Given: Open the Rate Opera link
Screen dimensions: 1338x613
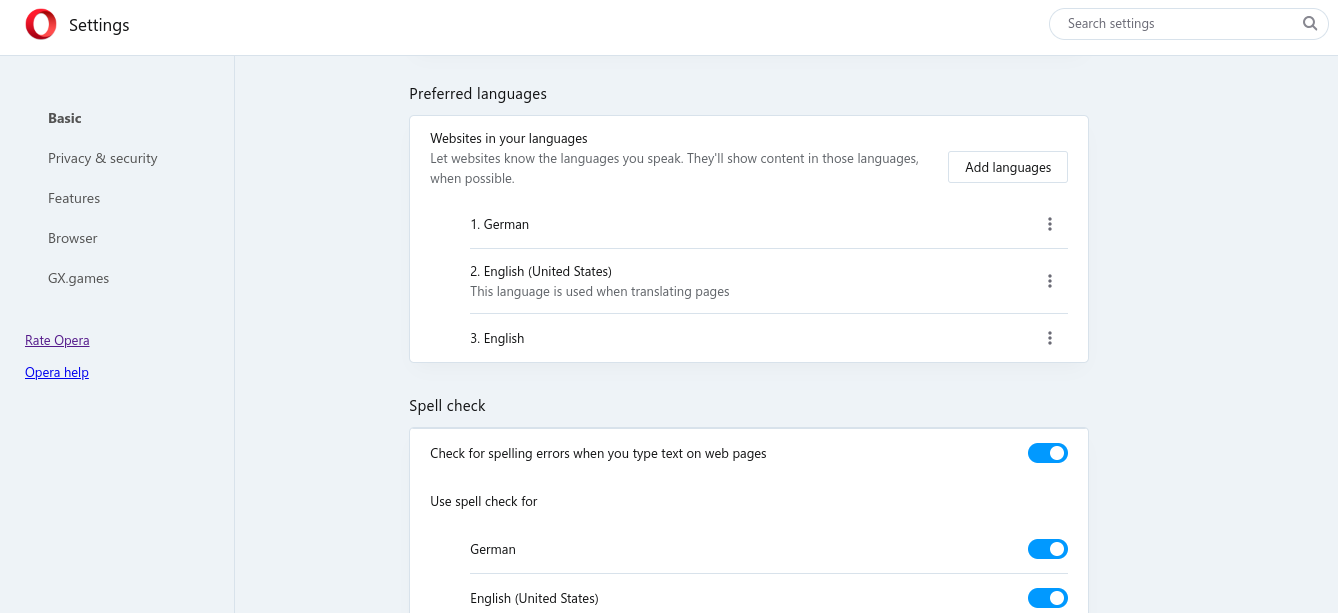Looking at the screenshot, I should tap(57, 340).
